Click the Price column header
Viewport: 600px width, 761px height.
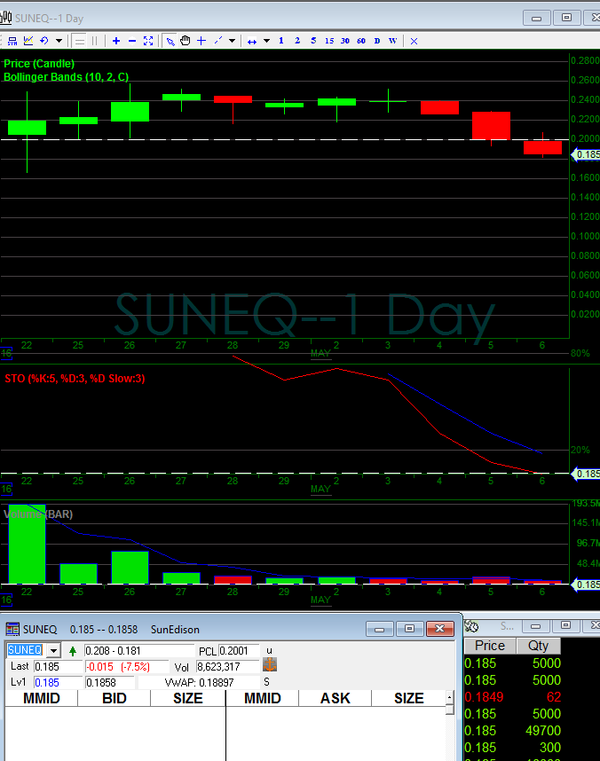click(x=489, y=646)
